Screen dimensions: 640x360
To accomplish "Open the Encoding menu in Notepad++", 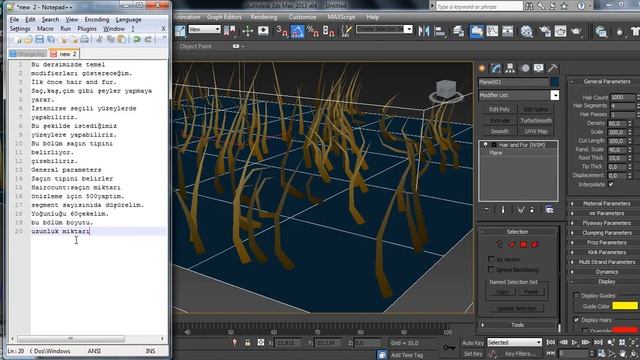I will click(x=97, y=20).
